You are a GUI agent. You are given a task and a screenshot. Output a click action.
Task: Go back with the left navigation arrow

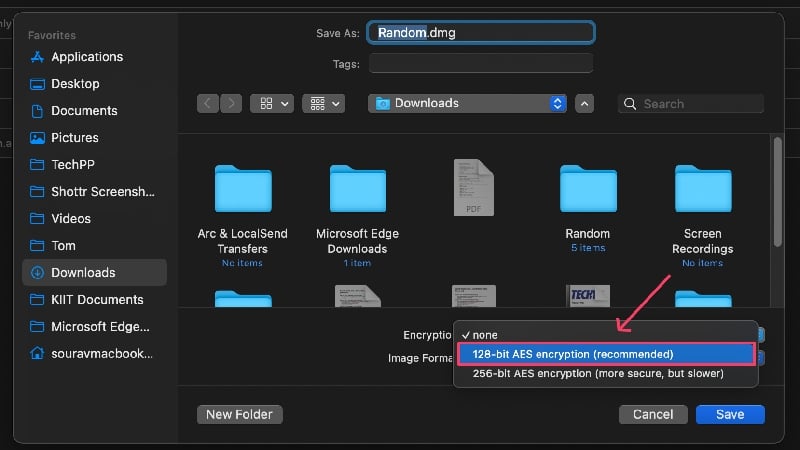tap(208, 104)
